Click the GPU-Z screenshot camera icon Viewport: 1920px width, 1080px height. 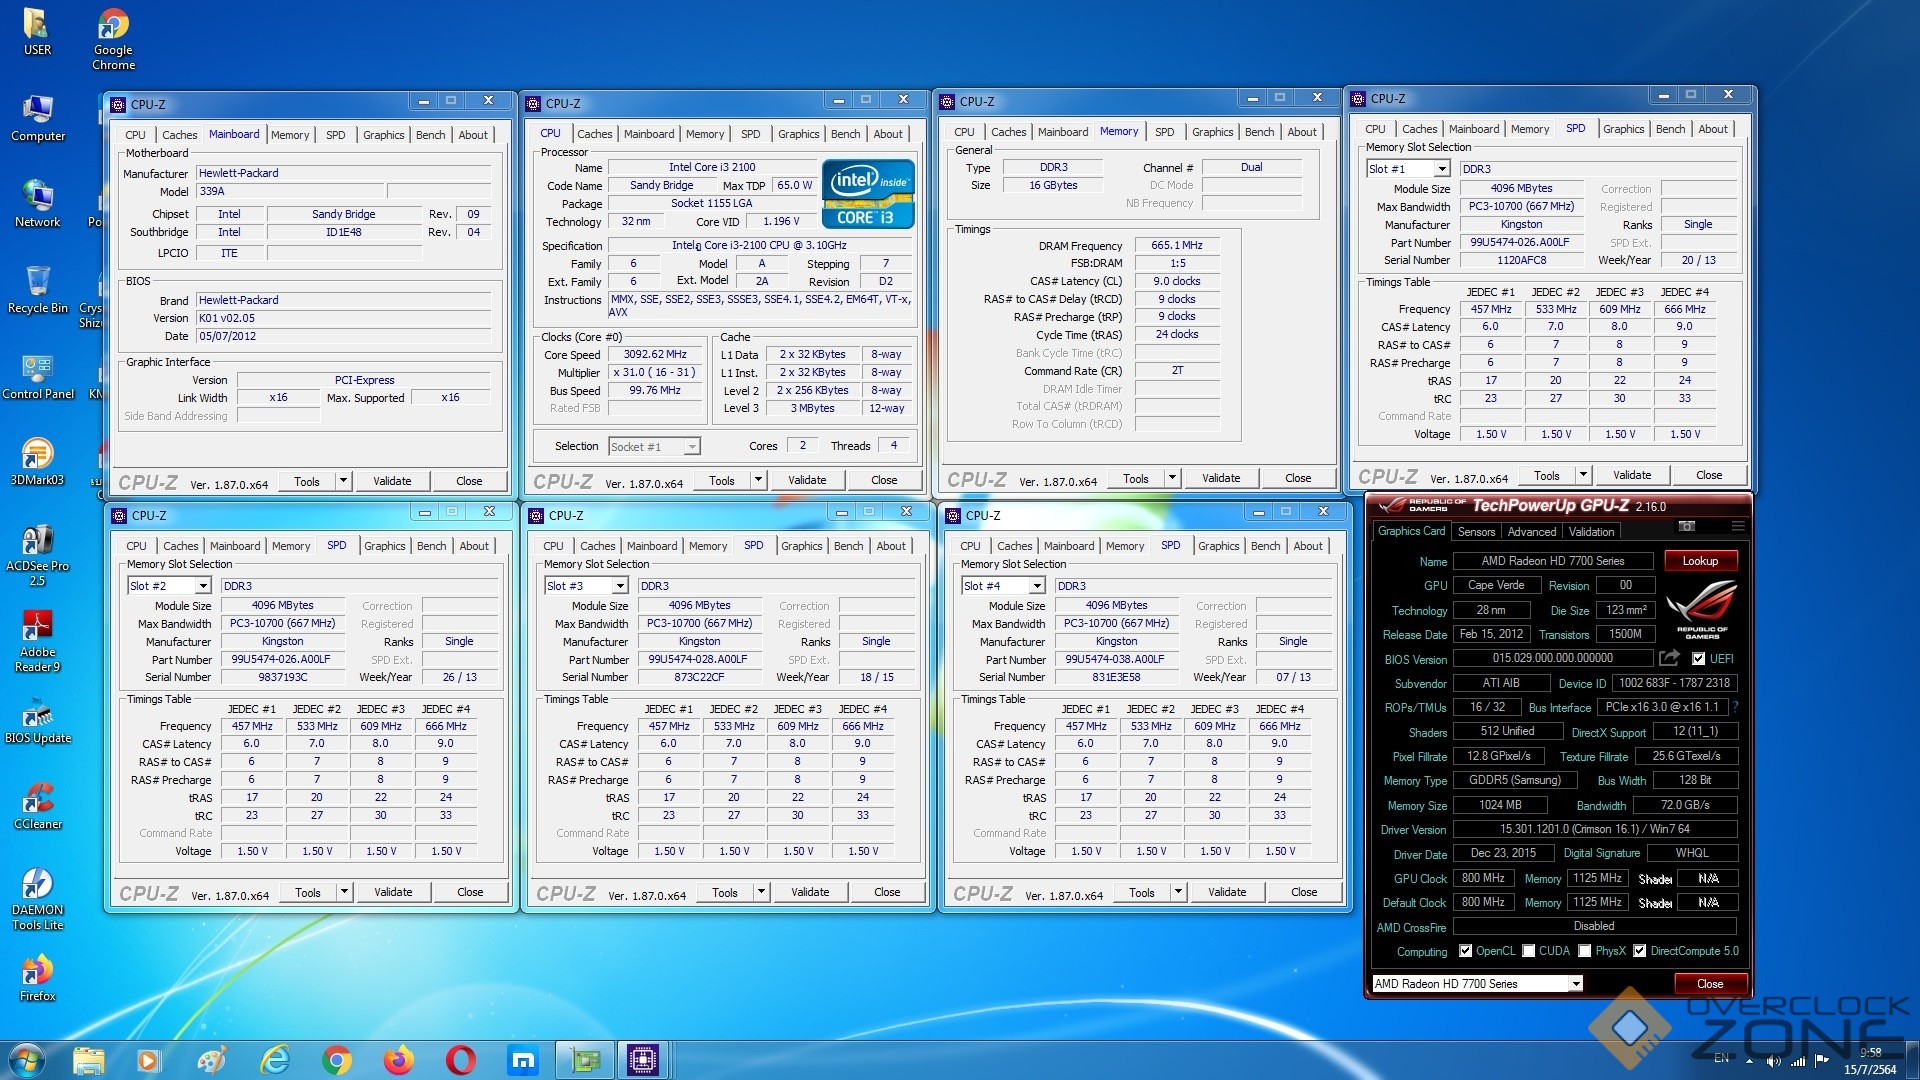tap(1687, 526)
